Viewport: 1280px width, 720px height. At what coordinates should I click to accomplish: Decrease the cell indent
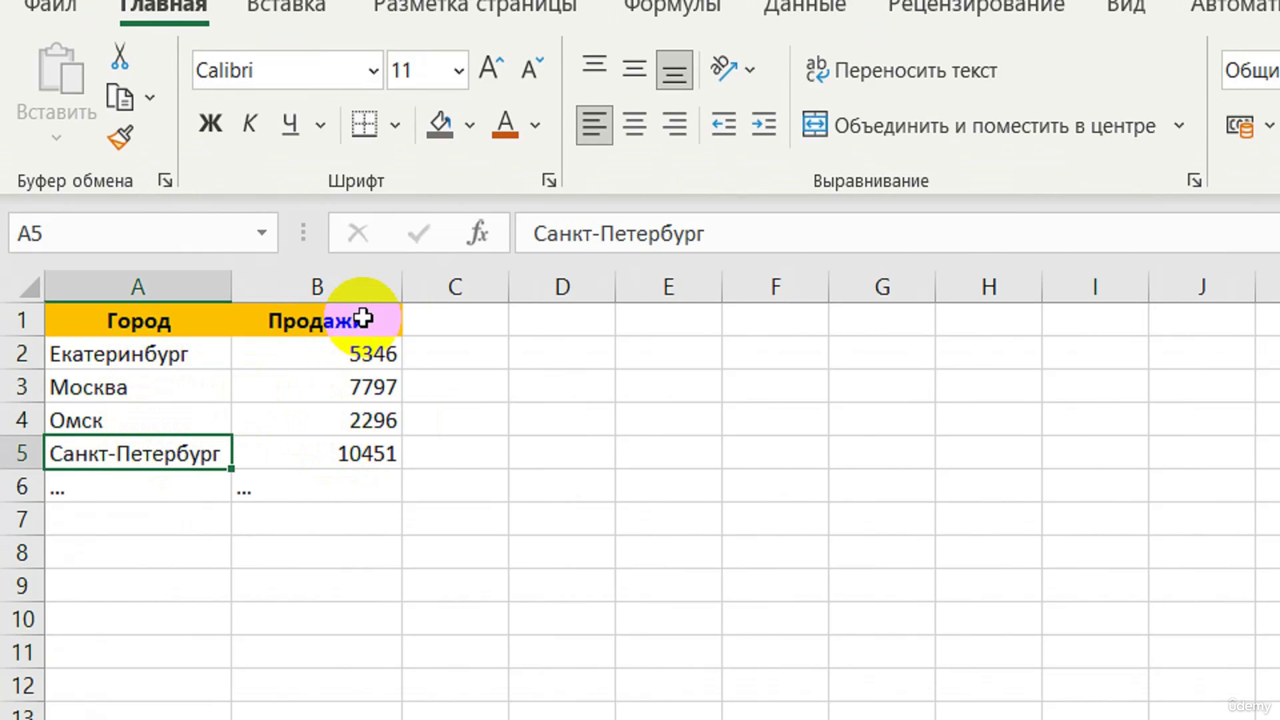pyautogui.click(x=723, y=125)
